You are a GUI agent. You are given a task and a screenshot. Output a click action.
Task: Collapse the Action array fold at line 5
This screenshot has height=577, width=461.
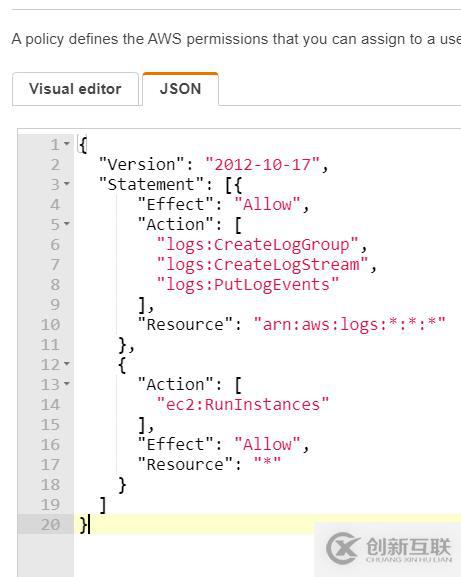(x=67, y=223)
